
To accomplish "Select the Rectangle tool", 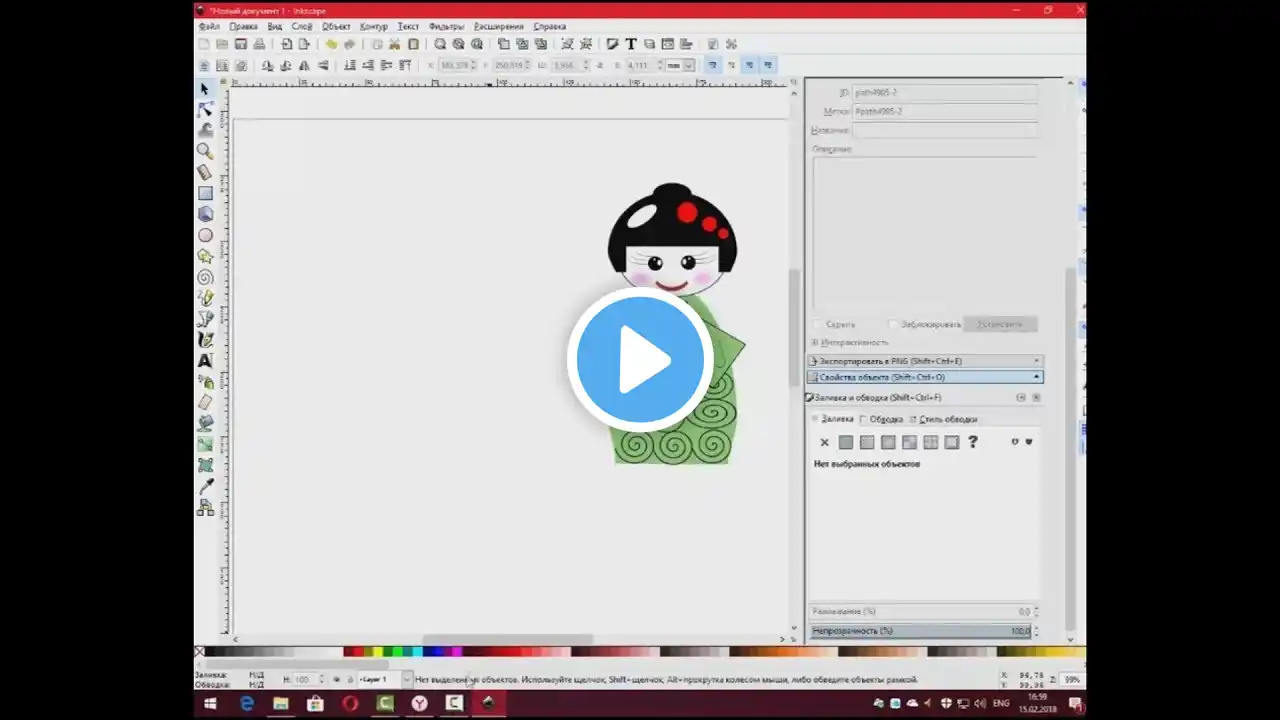I will coord(205,193).
